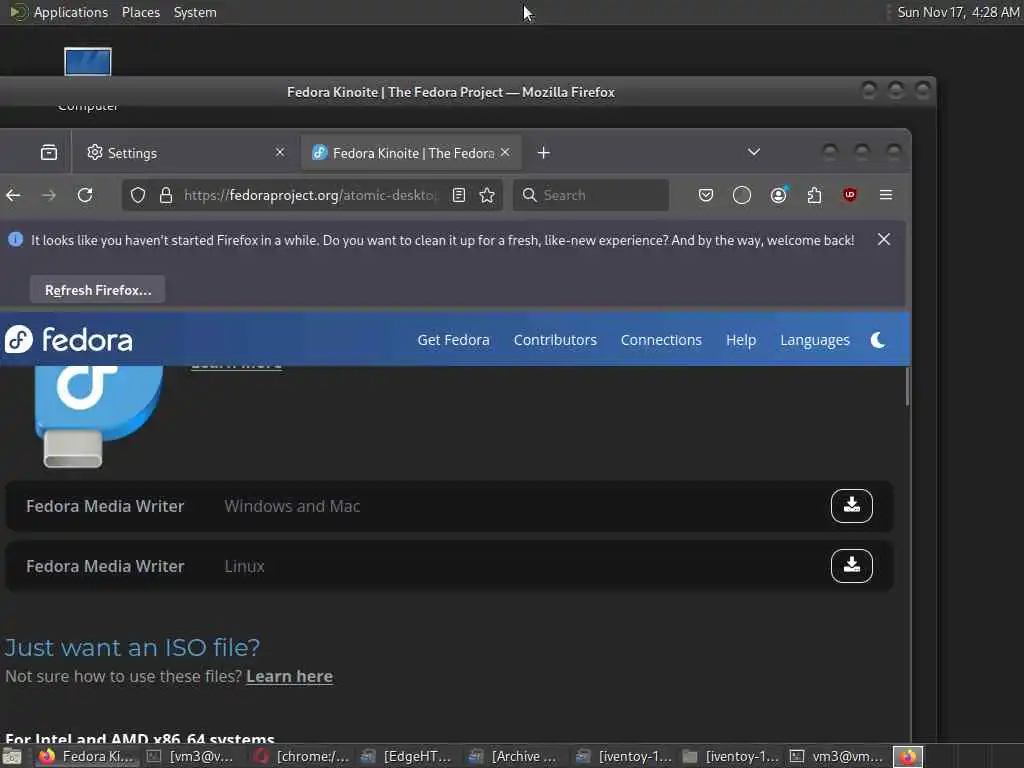Image resolution: width=1024 pixels, height=768 pixels.
Task: Click the address bar URL field
Action: coord(311,195)
